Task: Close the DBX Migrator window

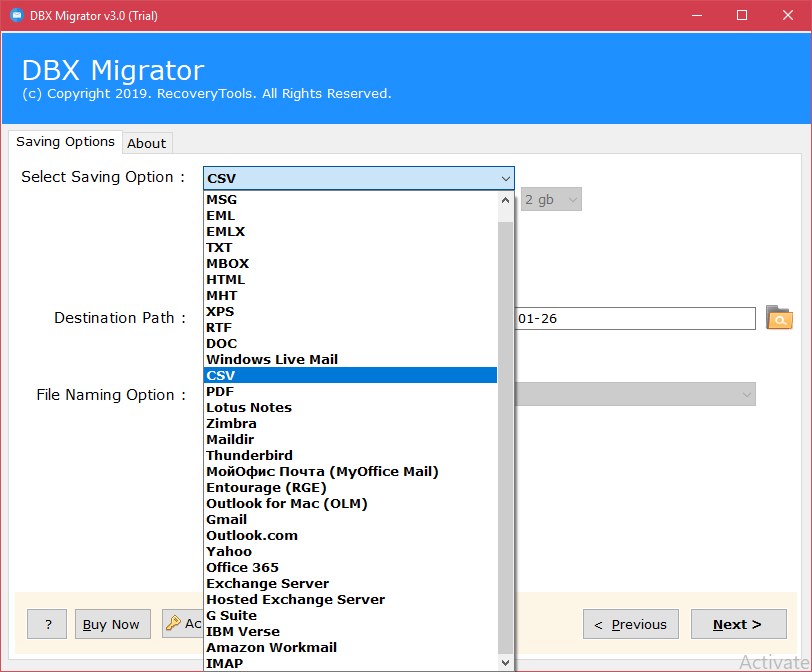Action: 788,16
